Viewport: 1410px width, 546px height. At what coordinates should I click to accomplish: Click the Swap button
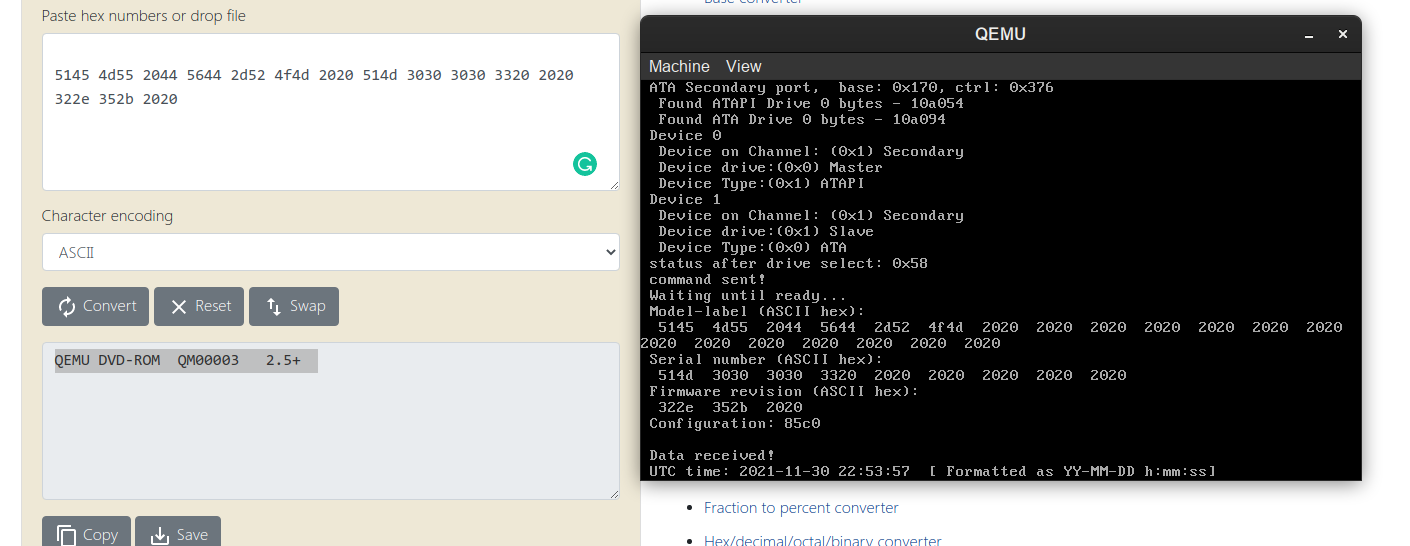[x=294, y=306]
